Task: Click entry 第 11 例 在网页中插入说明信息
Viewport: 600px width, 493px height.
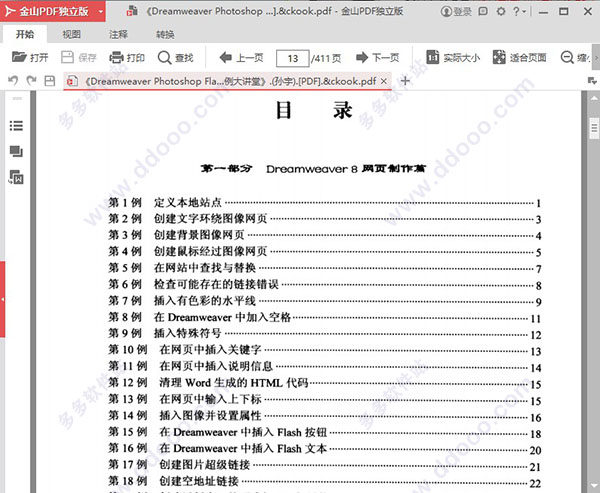Action: click(324, 366)
